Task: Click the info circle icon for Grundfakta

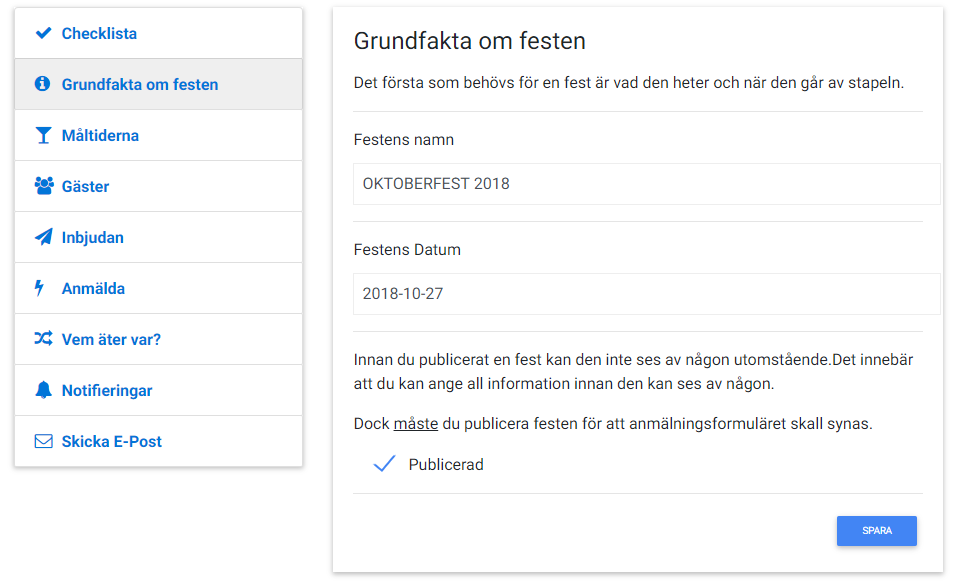Action: (42, 83)
